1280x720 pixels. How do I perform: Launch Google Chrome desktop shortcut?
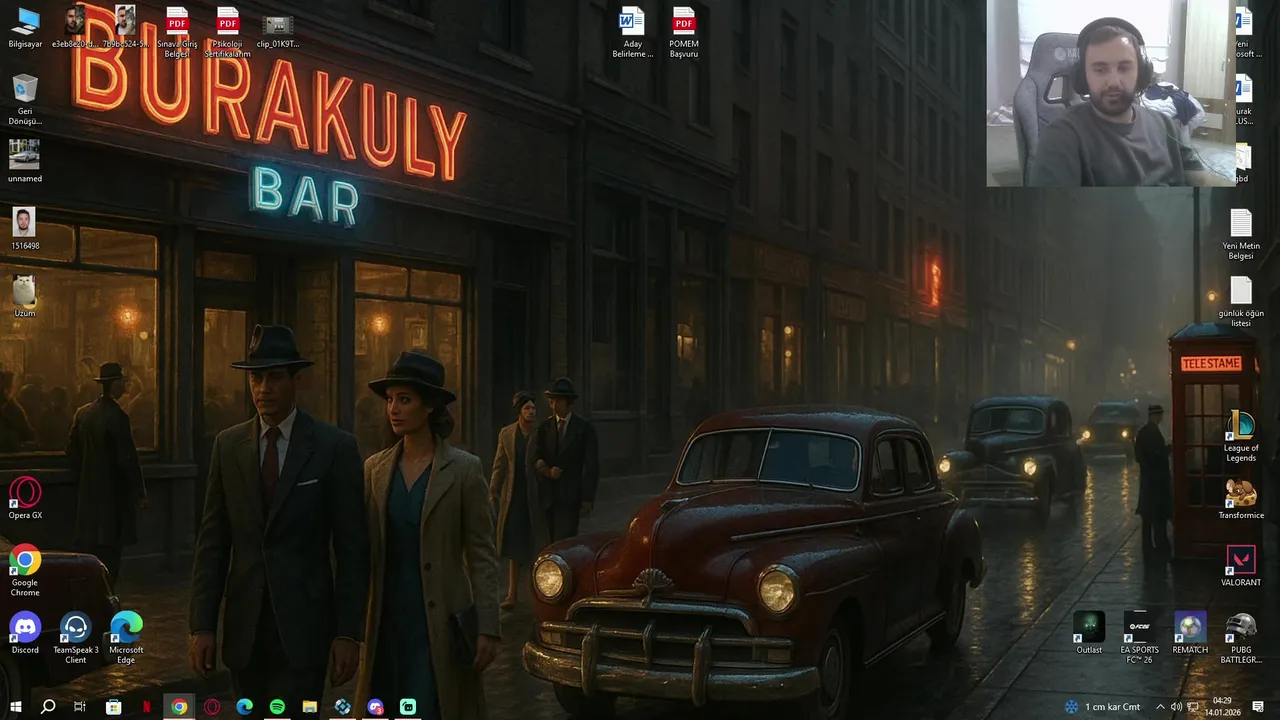point(25,570)
